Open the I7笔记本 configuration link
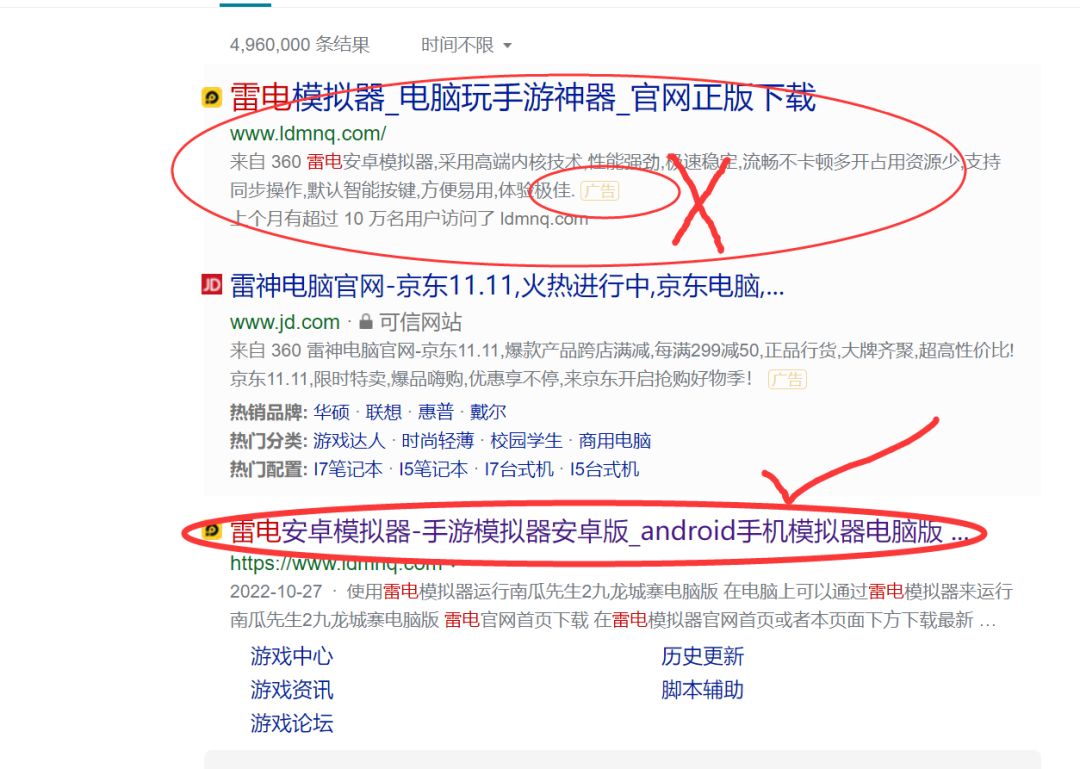 pyautogui.click(x=348, y=469)
